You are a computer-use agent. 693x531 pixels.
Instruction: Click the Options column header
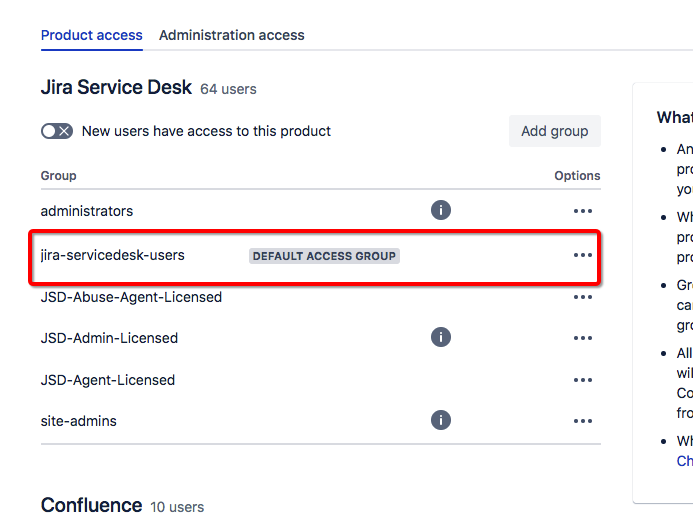[x=577, y=176]
